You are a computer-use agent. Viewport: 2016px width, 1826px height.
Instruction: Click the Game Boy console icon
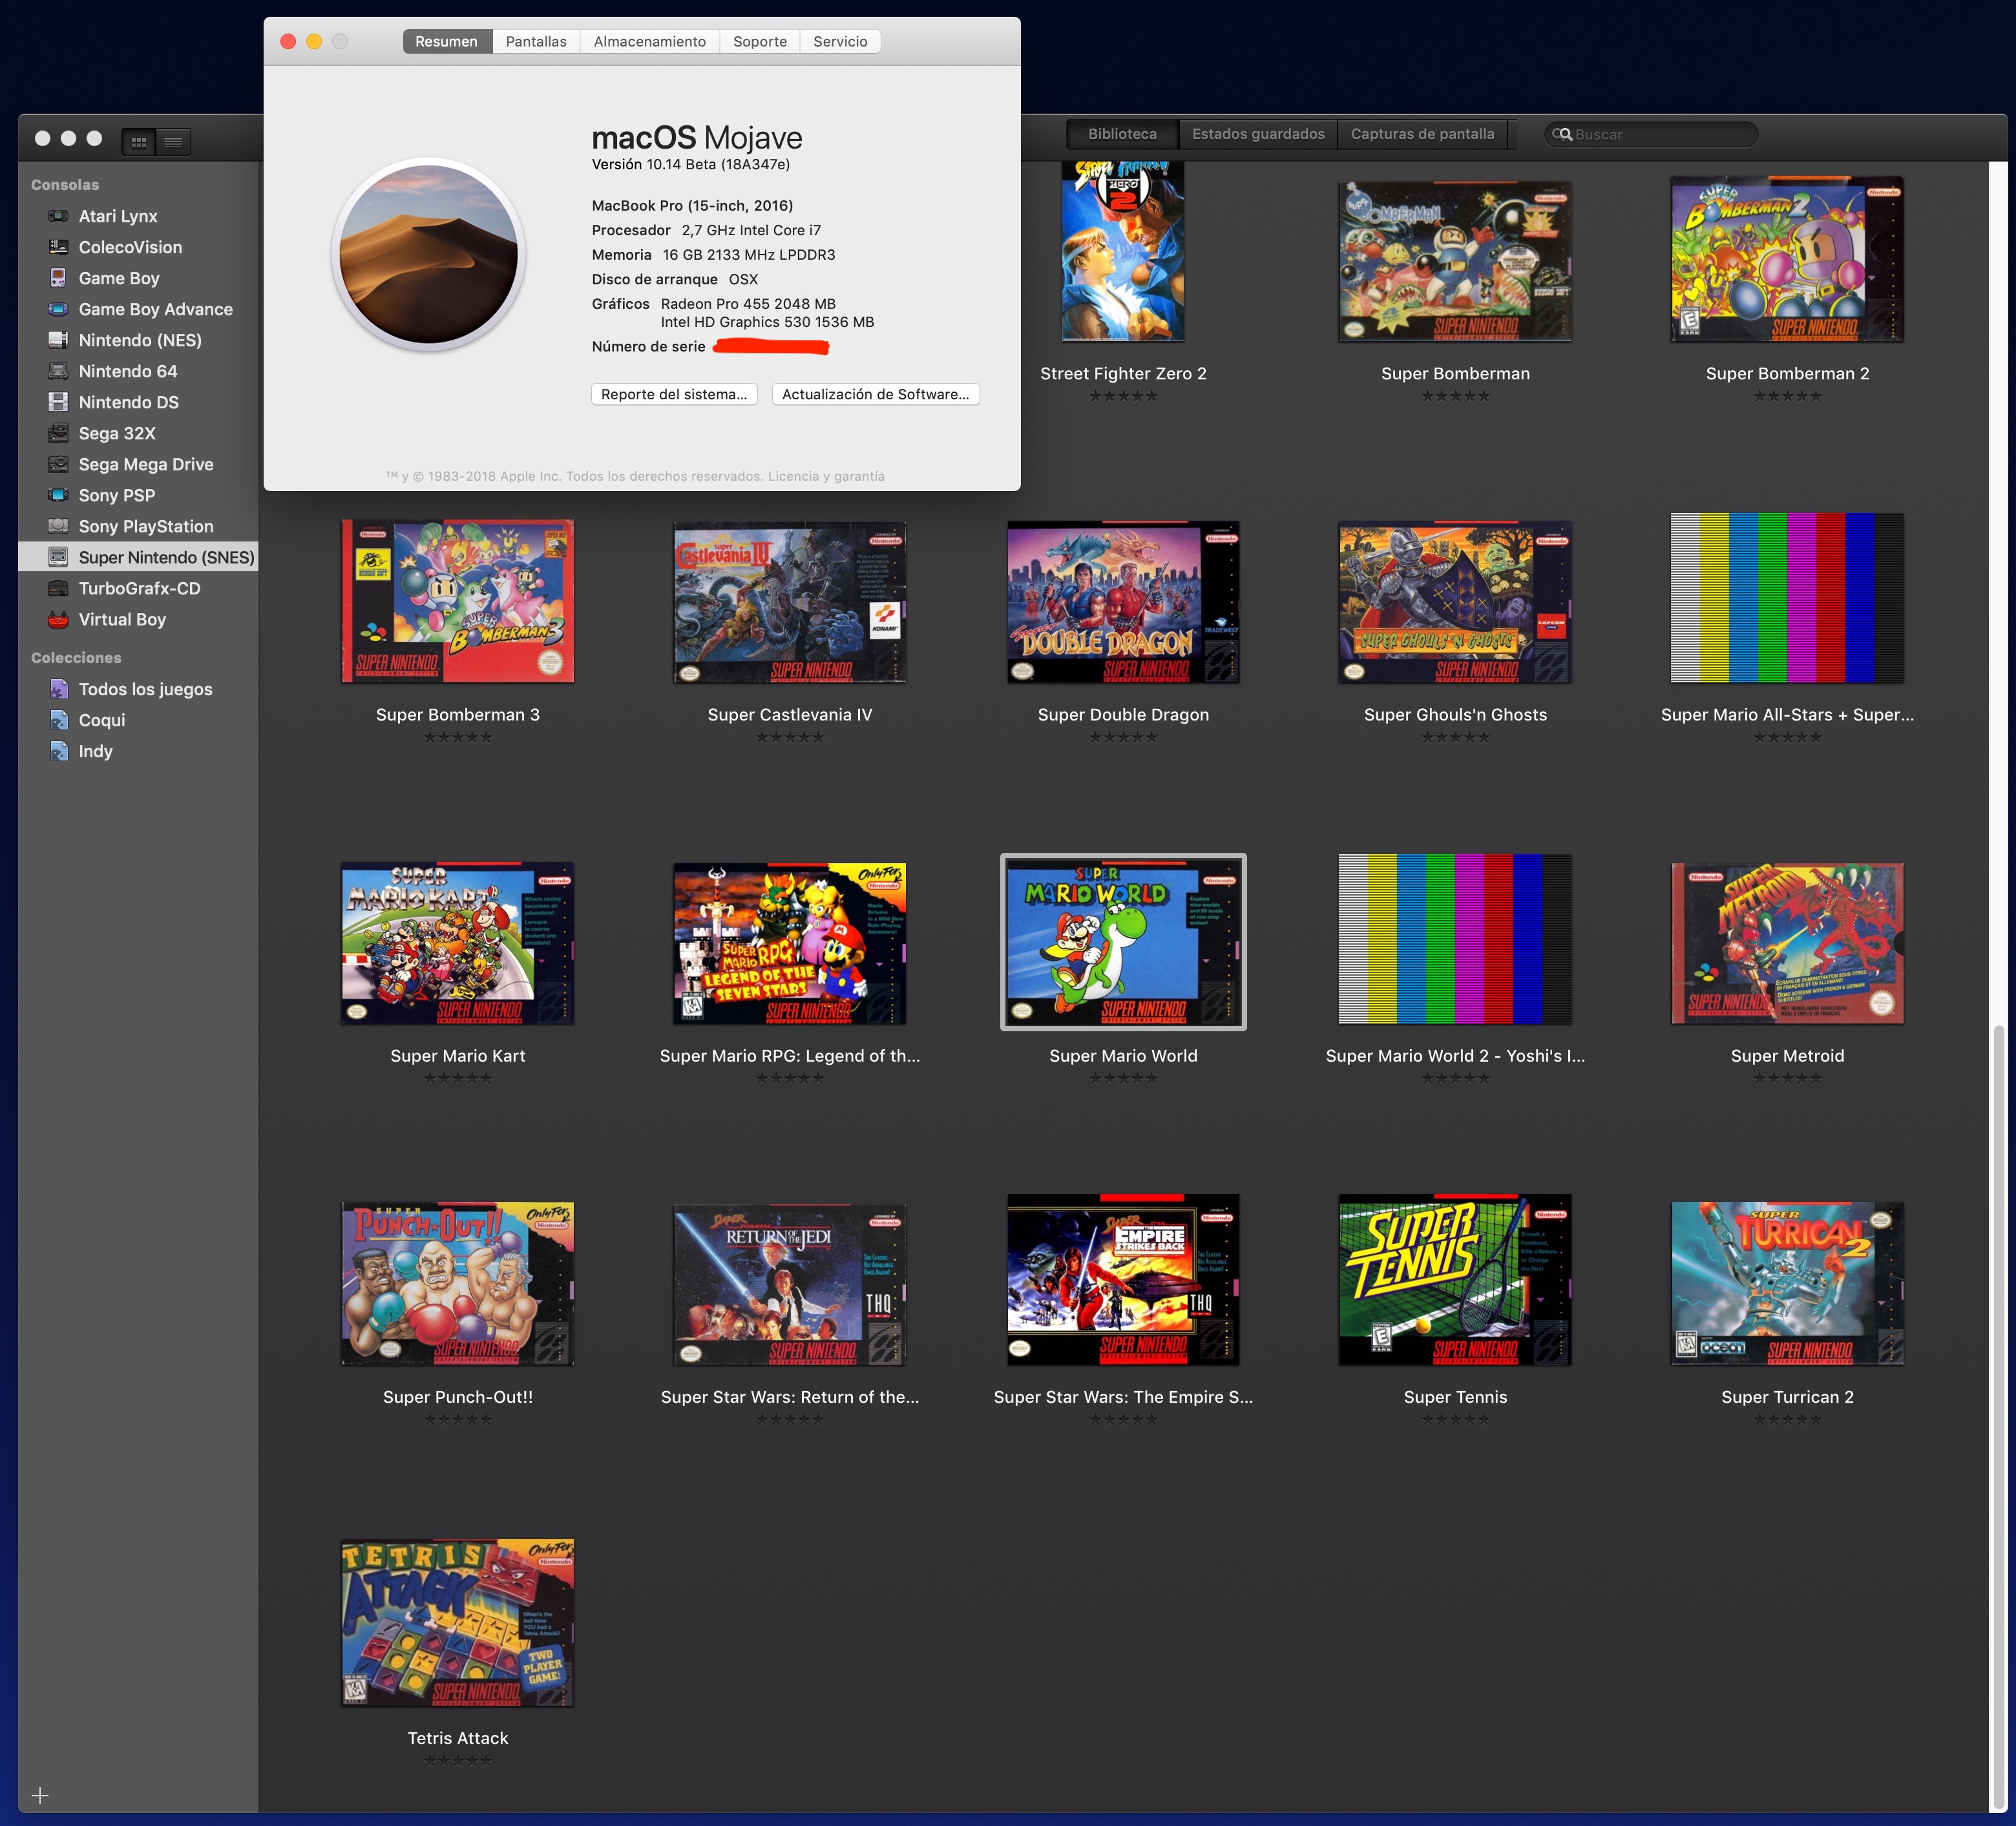(x=58, y=278)
